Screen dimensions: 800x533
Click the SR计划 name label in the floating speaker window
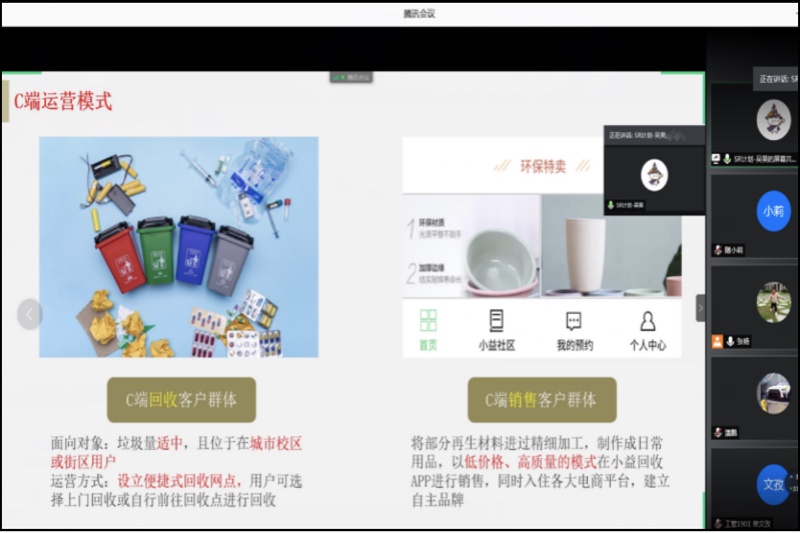tap(630, 206)
